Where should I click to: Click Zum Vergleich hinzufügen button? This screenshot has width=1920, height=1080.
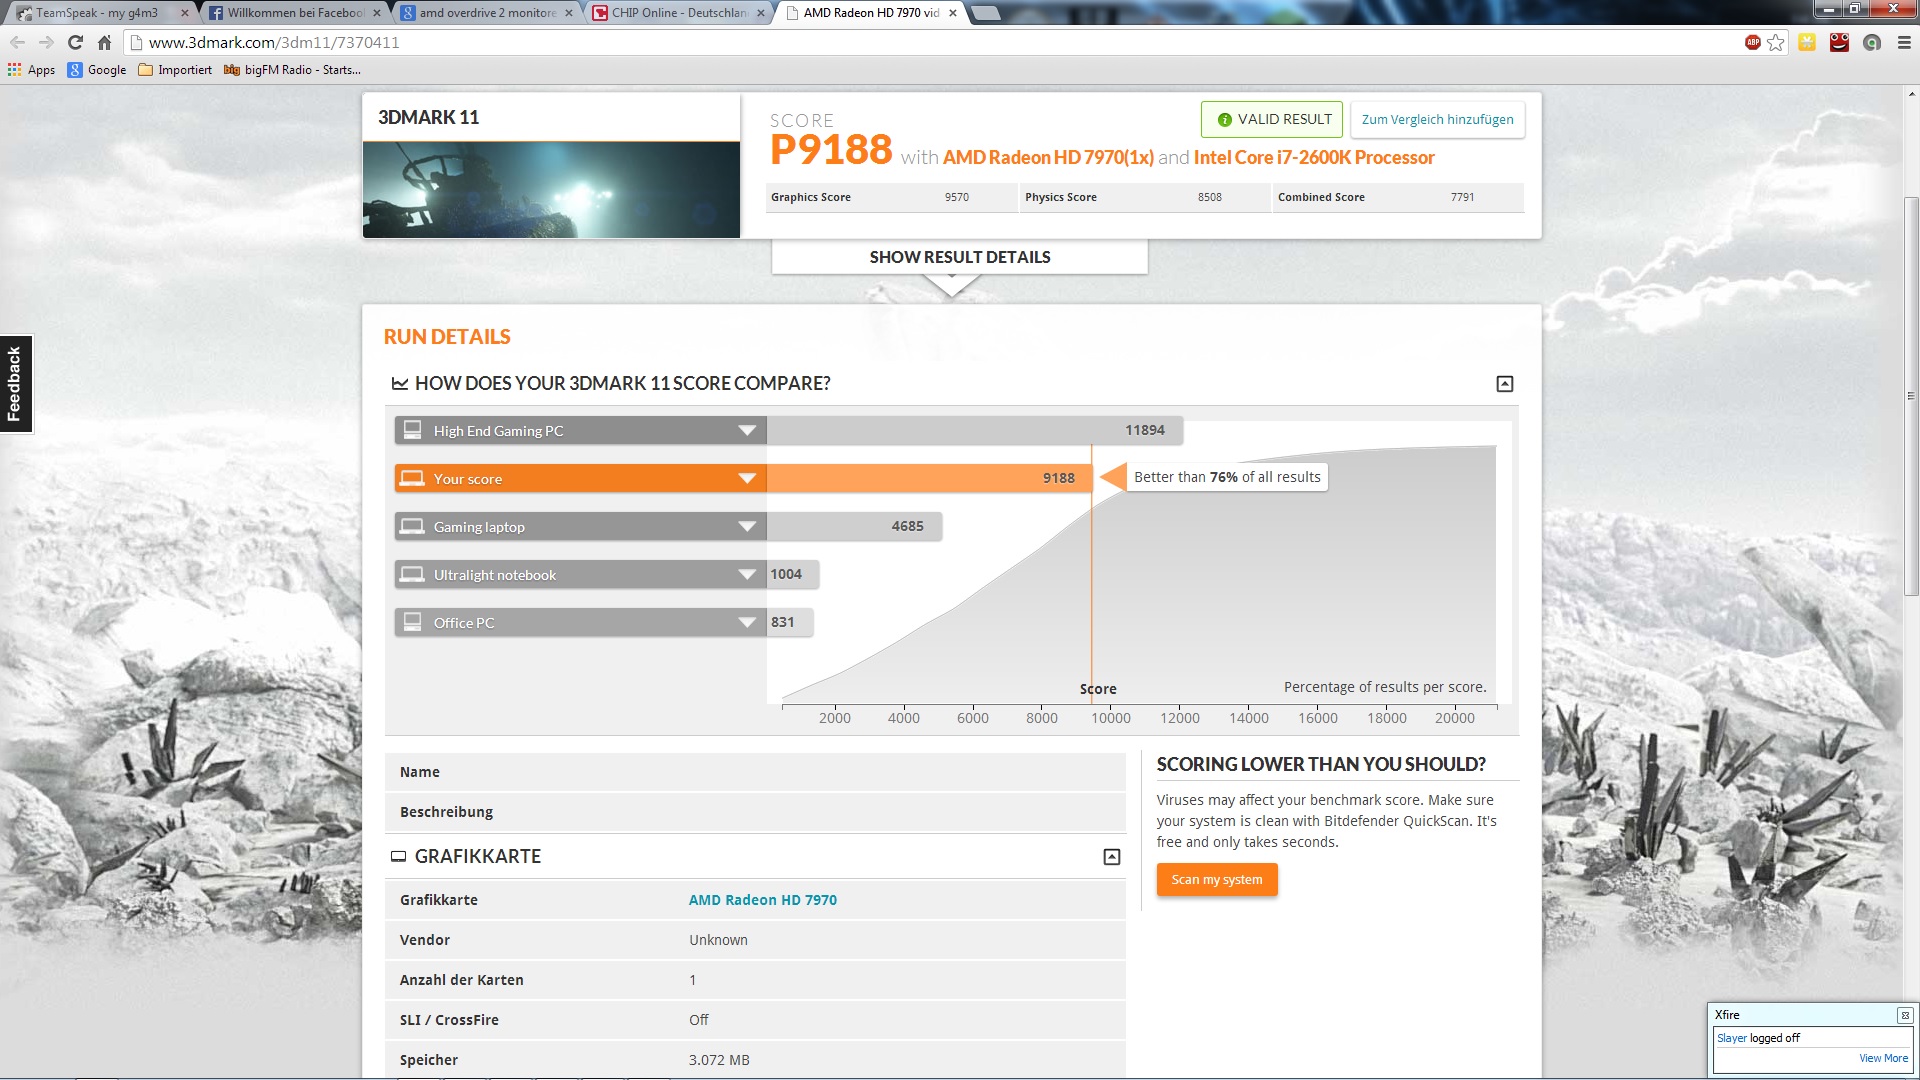[1437, 119]
